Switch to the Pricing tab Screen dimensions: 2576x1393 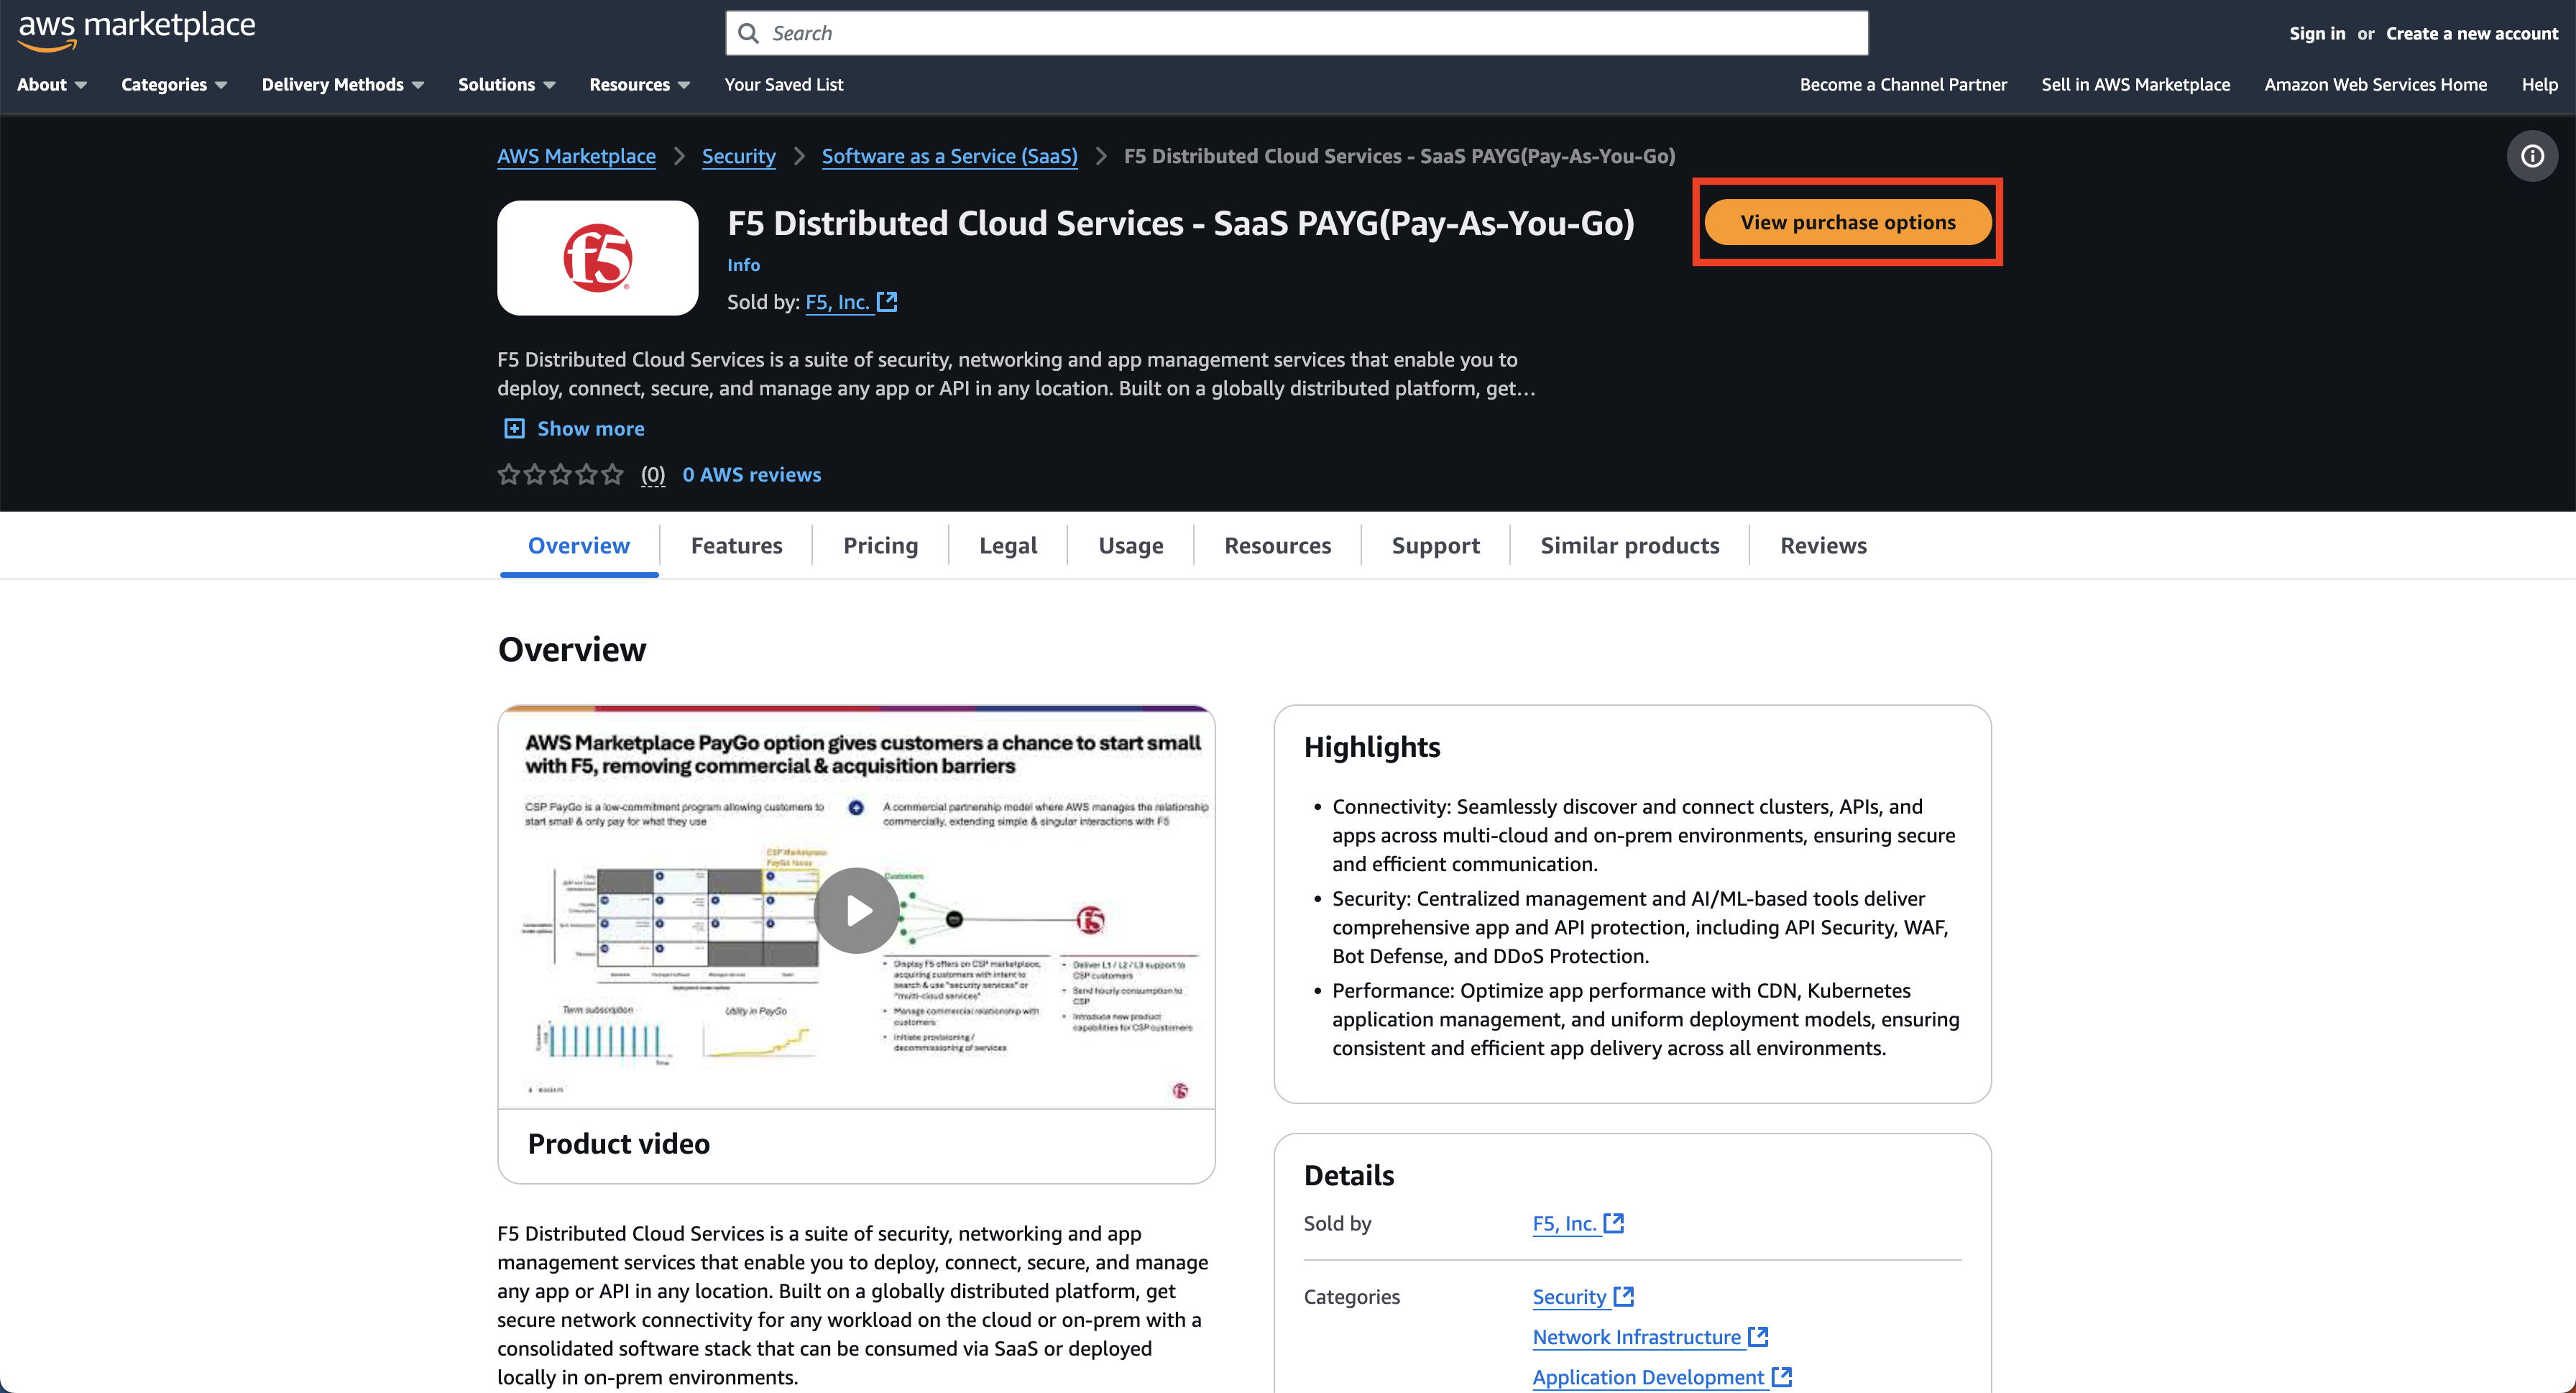(880, 545)
